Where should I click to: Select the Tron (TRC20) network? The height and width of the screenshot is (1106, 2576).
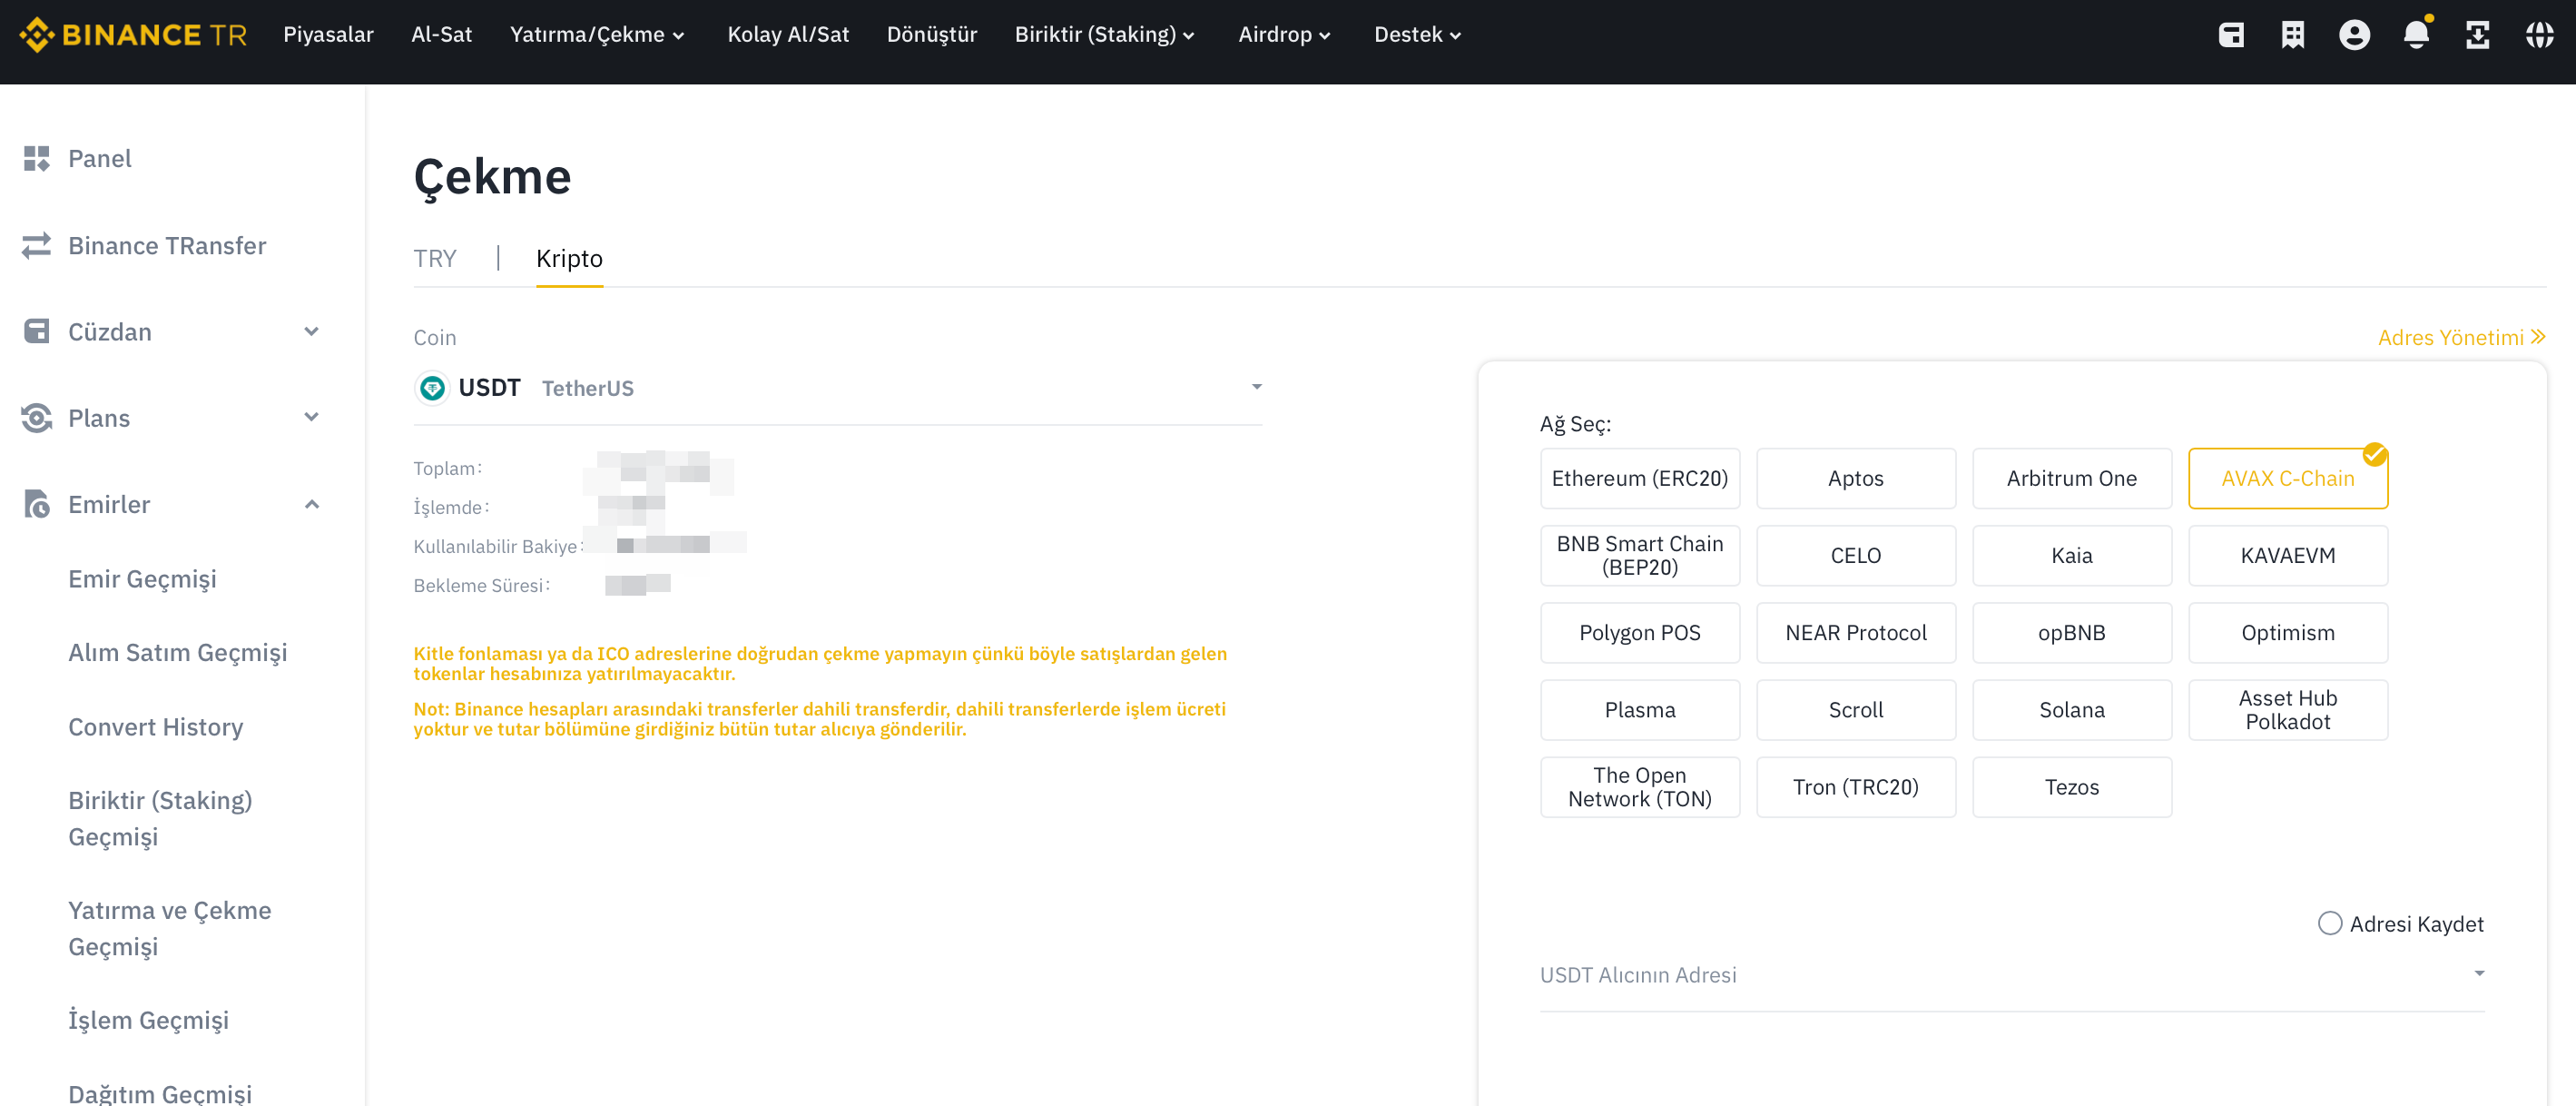coord(1856,787)
